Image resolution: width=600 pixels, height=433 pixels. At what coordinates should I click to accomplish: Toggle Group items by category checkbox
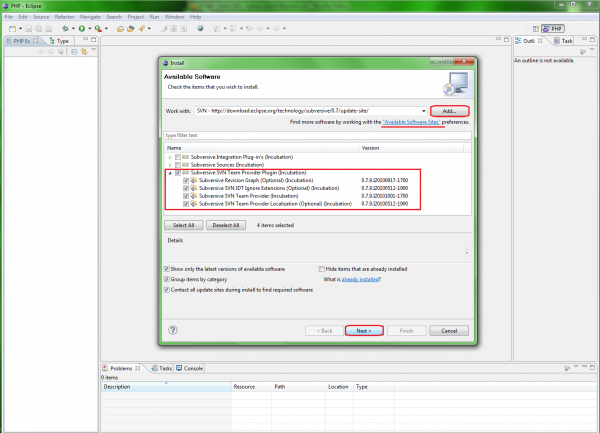167,279
